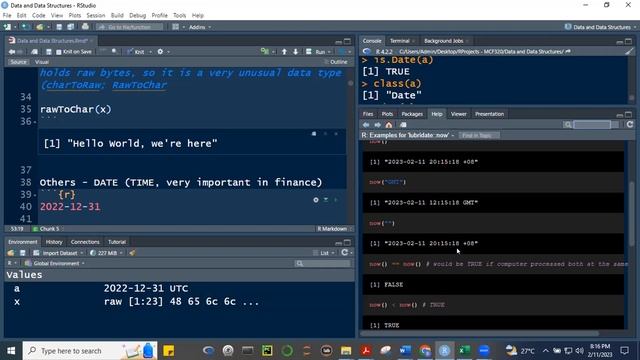Open the R Markdown file type selector

pos(334,229)
